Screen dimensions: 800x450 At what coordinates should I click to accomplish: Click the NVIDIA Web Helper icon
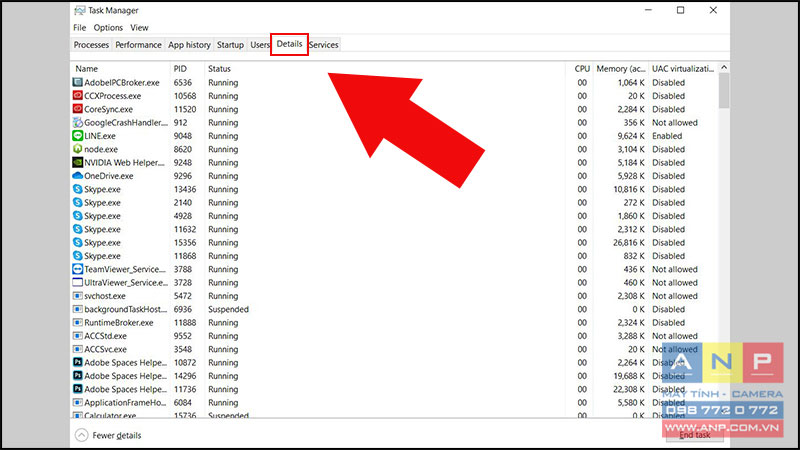pos(78,162)
